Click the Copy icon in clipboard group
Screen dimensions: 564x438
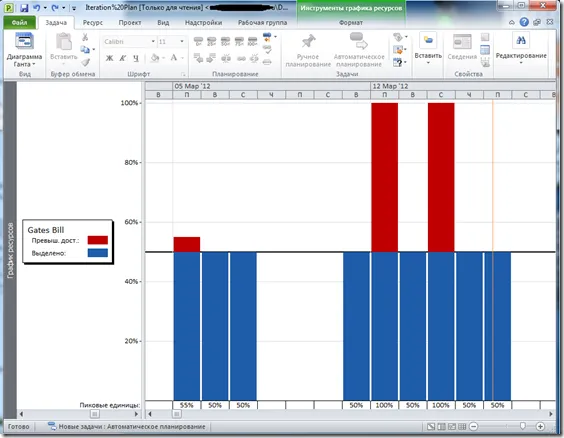coord(85,49)
